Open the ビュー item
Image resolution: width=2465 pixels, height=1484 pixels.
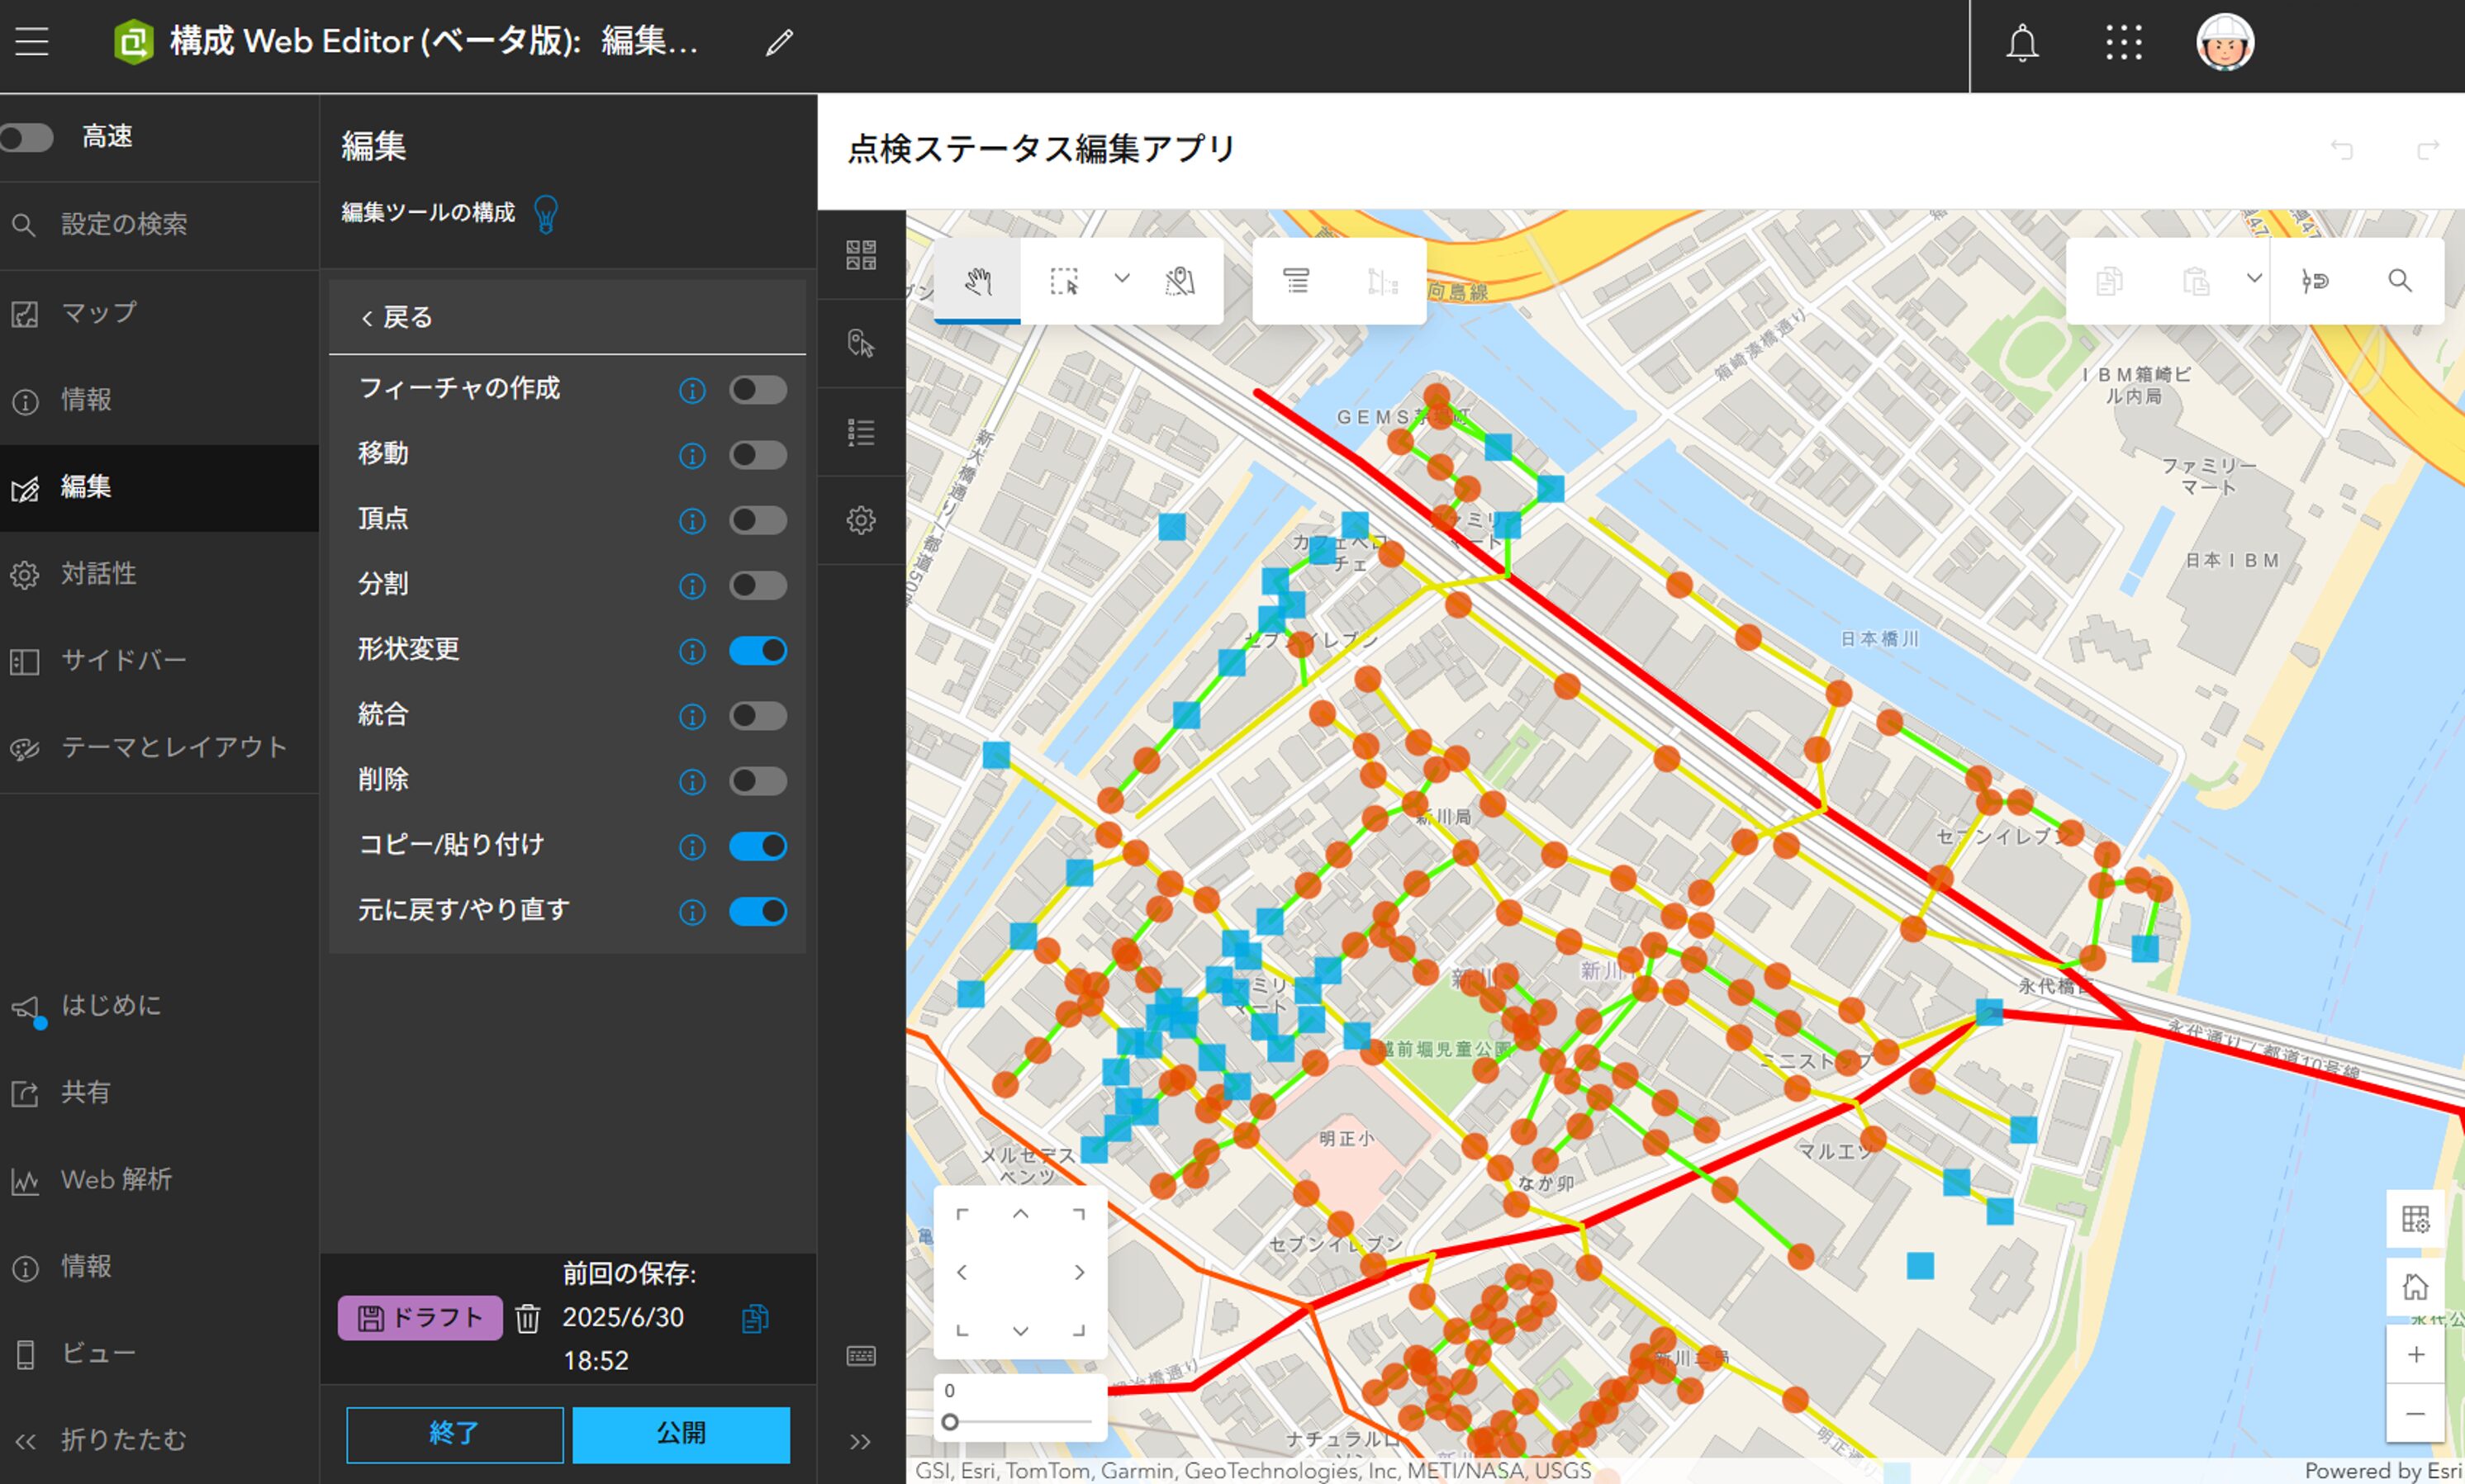(160, 1354)
